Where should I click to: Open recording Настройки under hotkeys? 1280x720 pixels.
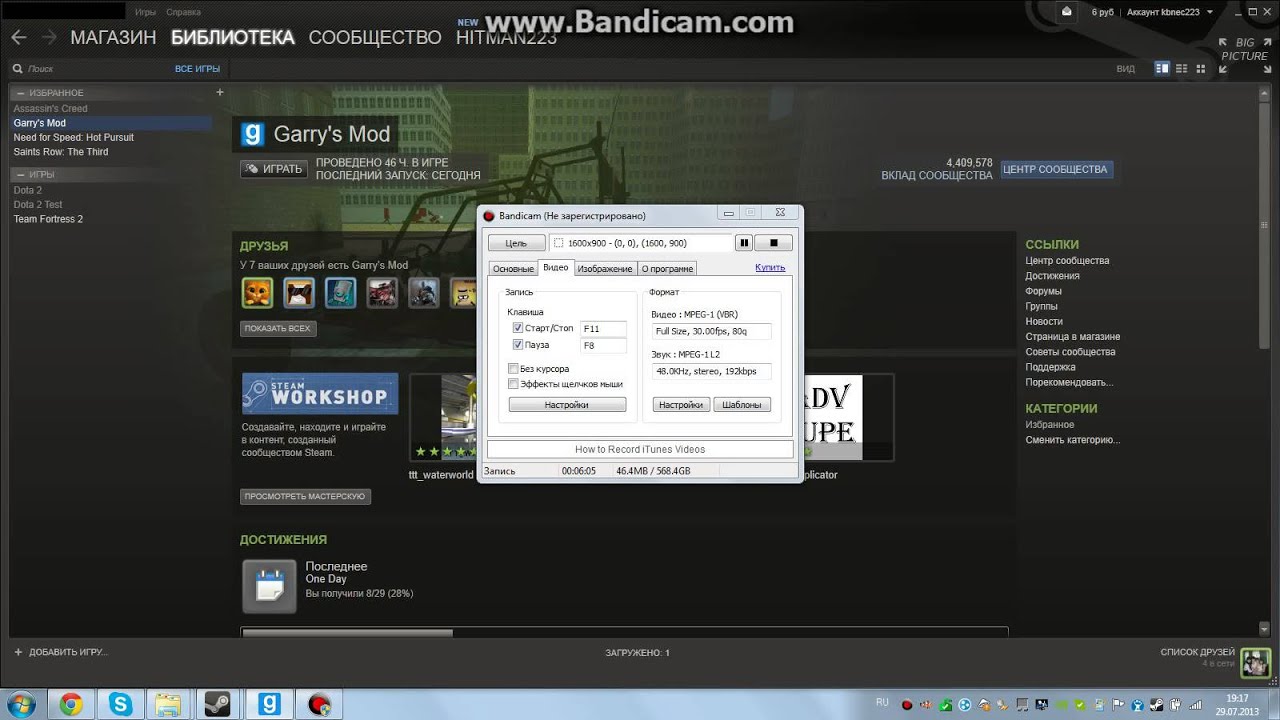pos(567,405)
